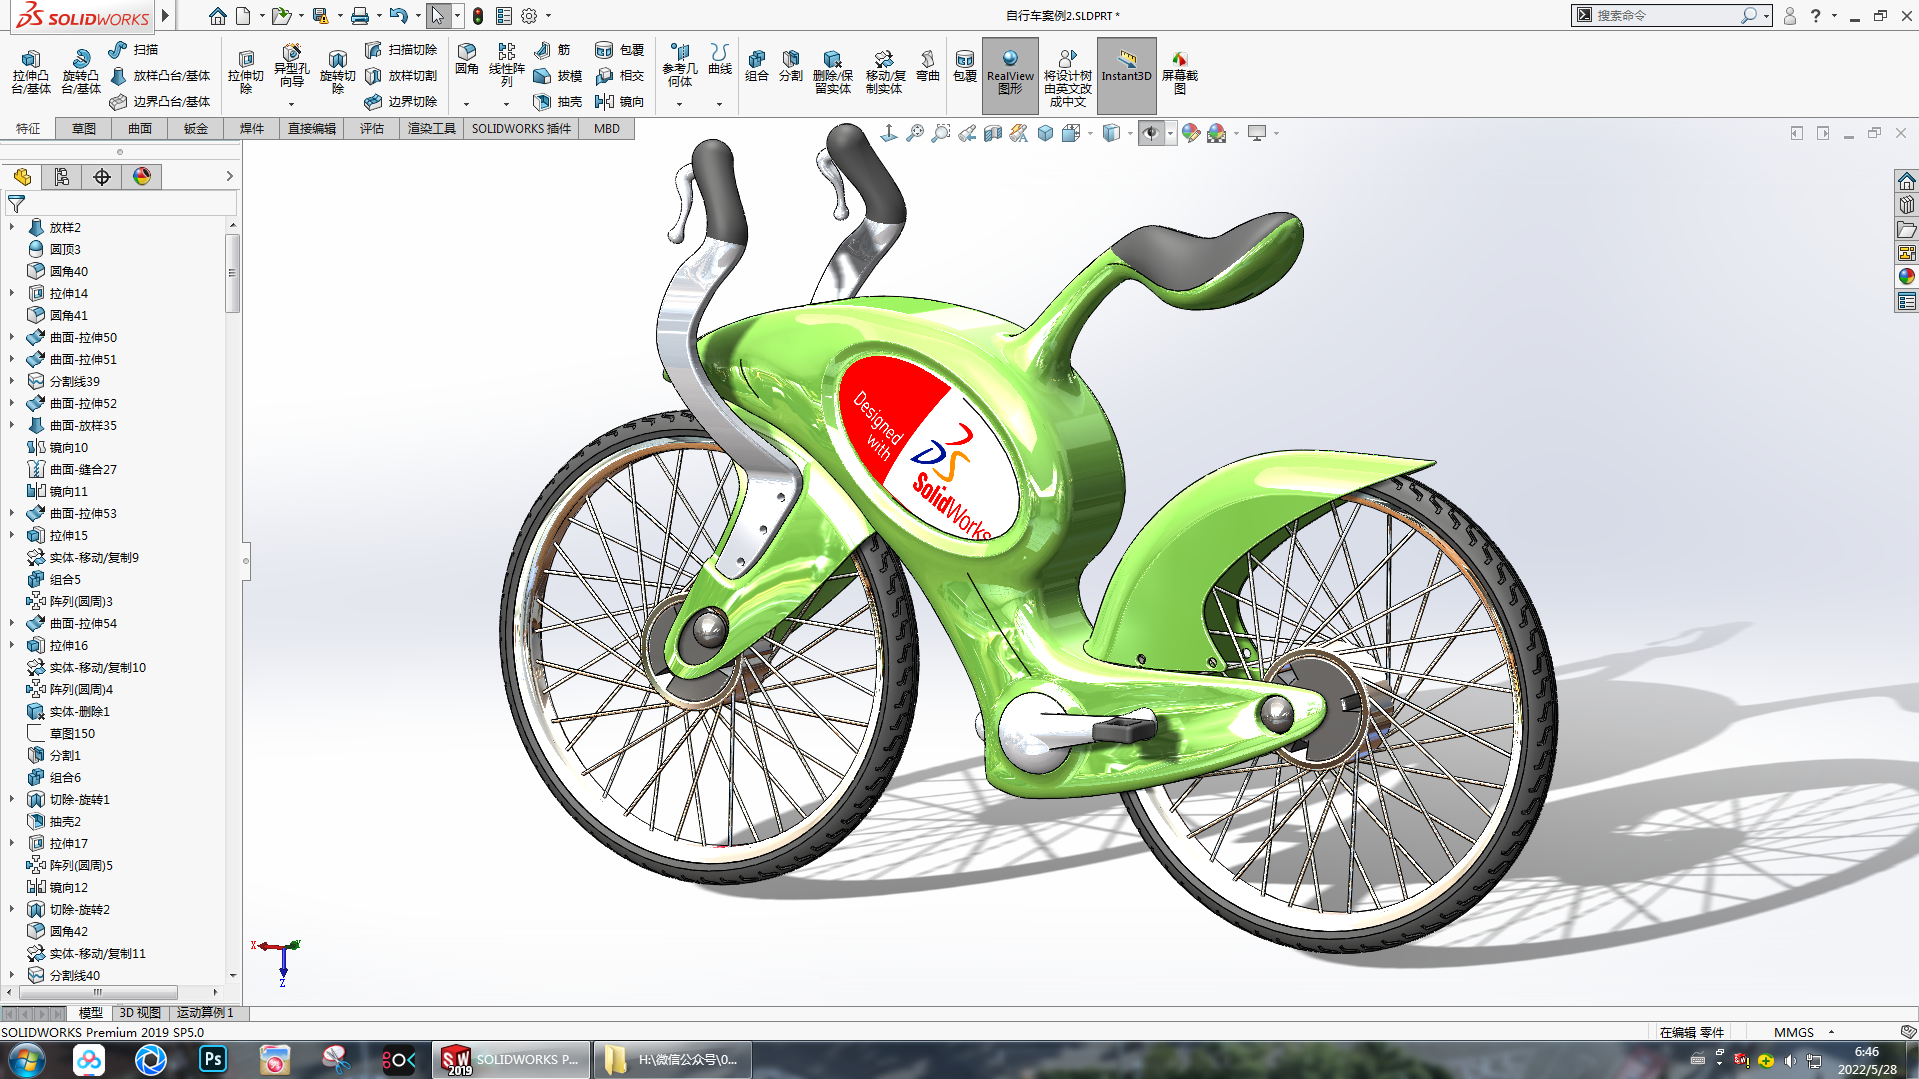This screenshot has height=1079, width=1919.
Task: Expand the 曲面-拉伸50 feature node
Action: (12, 337)
